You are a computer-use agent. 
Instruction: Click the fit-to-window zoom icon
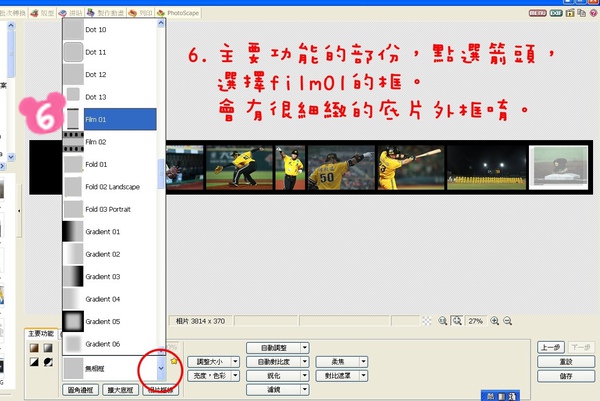[457, 321]
